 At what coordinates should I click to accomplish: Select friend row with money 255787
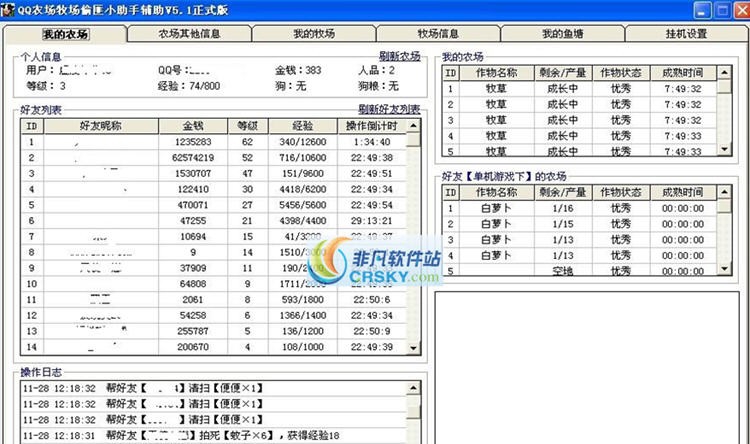coord(214,332)
